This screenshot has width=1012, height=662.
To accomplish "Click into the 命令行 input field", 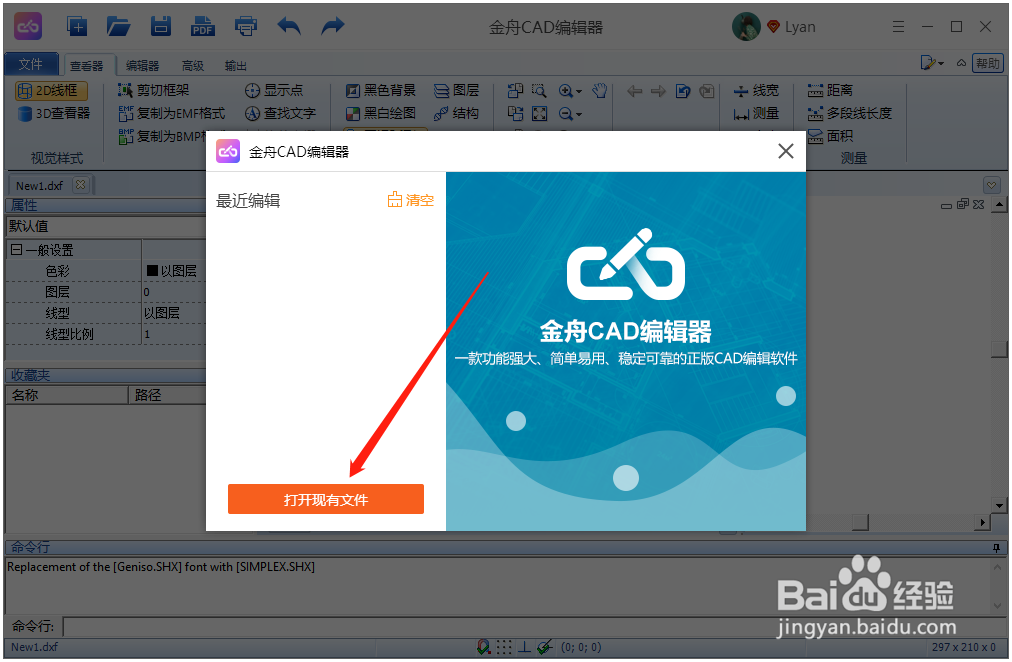I will (532, 626).
